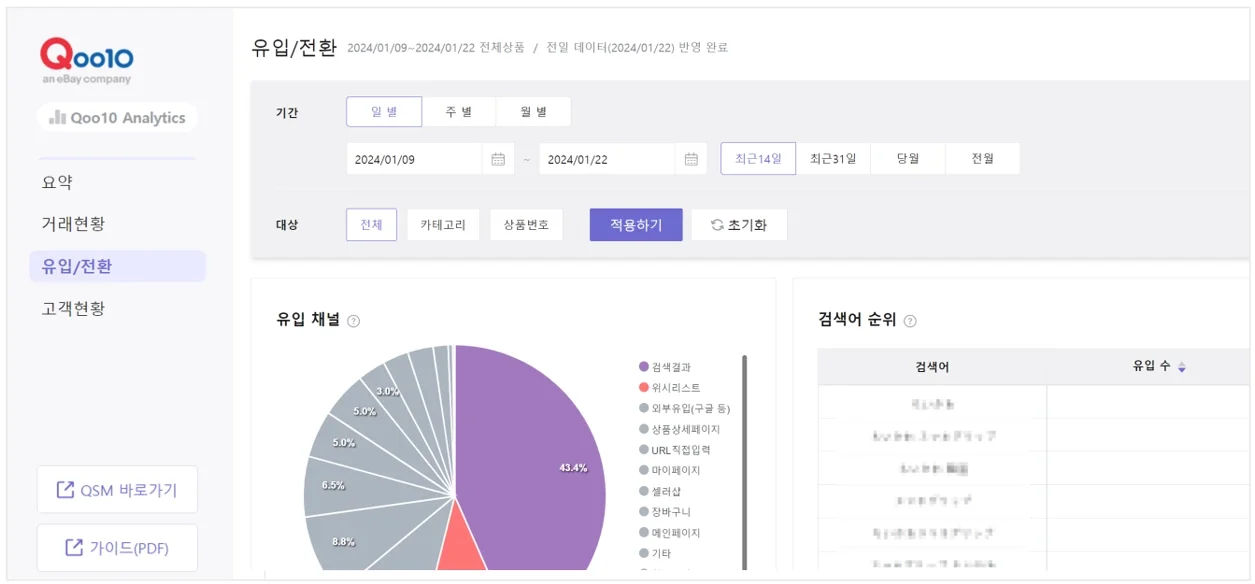1255x584 pixels.
Task: Open the 거래현황 sidebar menu
Action: (x=73, y=224)
